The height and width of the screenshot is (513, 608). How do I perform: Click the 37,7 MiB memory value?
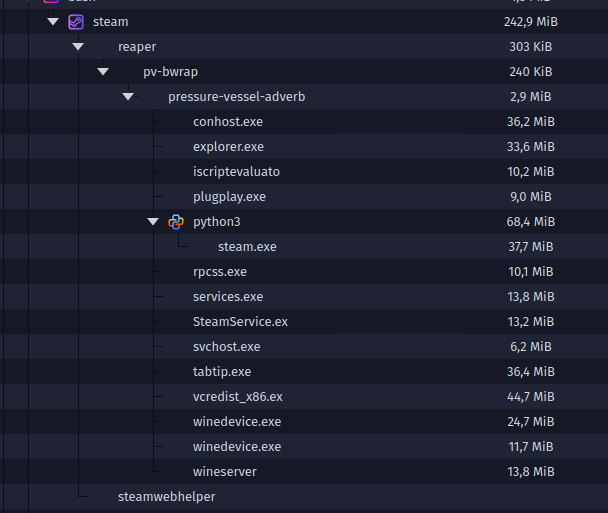click(531, 247)
